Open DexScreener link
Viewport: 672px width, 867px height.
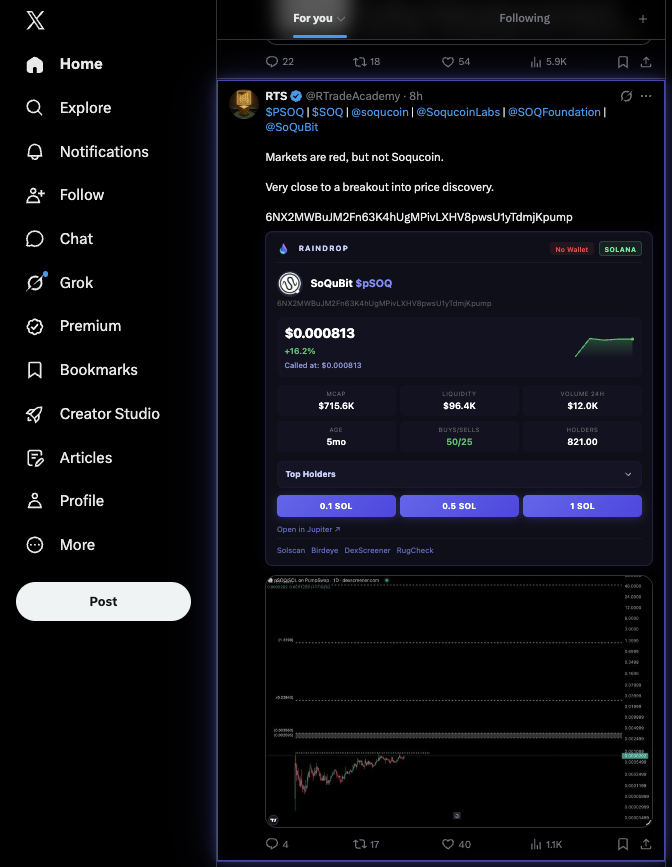[367, 551]
